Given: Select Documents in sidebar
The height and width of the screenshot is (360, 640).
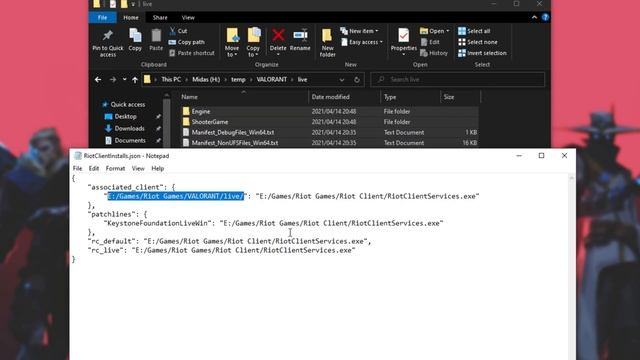Looking at the screenshot, I should coord(130,140).
